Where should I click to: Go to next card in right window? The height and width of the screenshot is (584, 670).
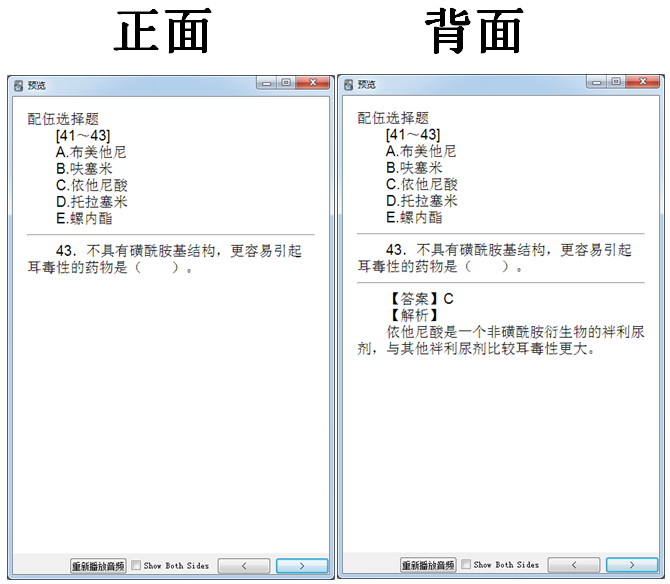click(x=632, y=565)
